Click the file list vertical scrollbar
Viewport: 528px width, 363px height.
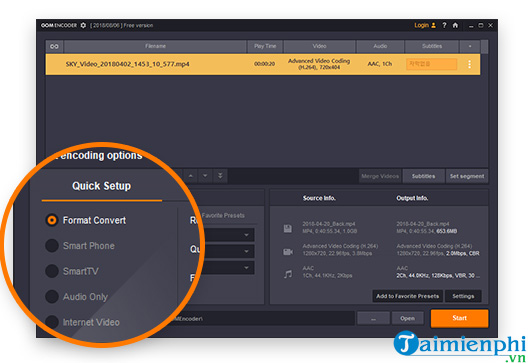point(484,104)
